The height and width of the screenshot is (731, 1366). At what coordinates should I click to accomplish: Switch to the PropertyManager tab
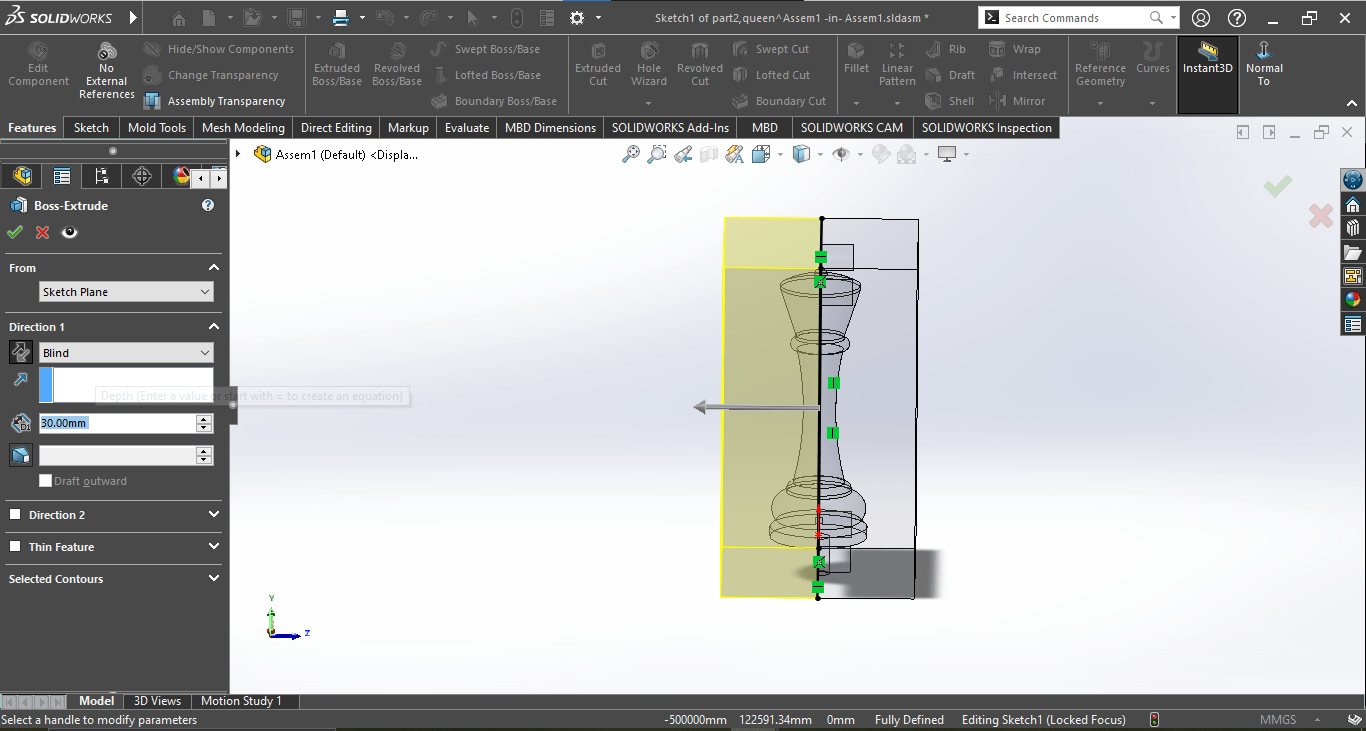click(x=61, y=176)
